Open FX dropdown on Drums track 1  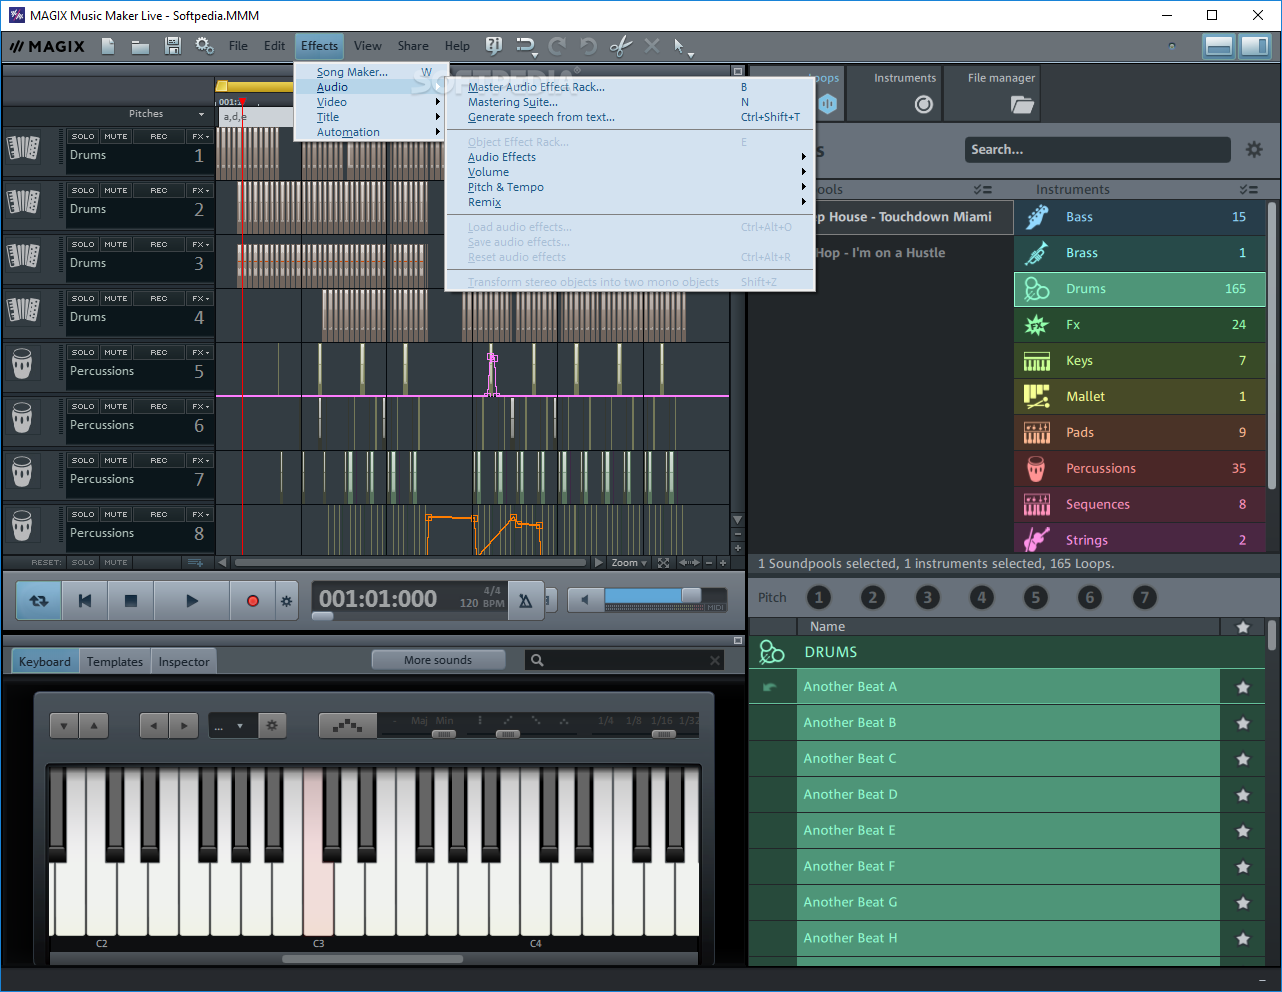pos(200,136)
